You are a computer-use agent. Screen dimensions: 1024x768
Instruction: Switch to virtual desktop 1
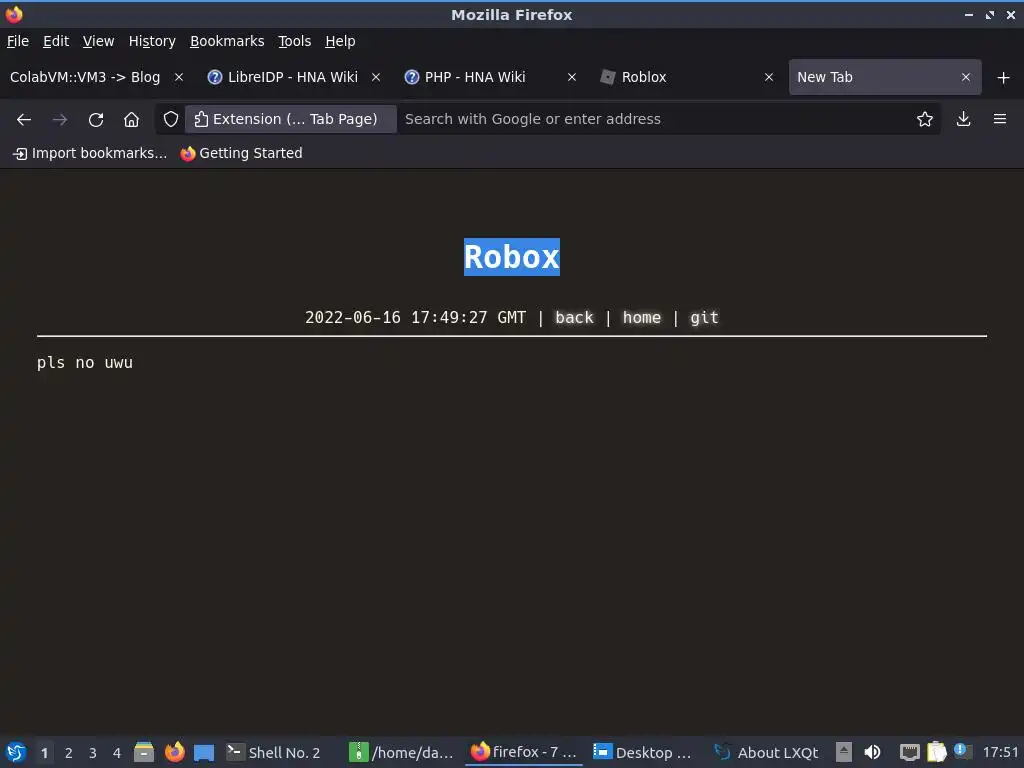tap(44, 753)
